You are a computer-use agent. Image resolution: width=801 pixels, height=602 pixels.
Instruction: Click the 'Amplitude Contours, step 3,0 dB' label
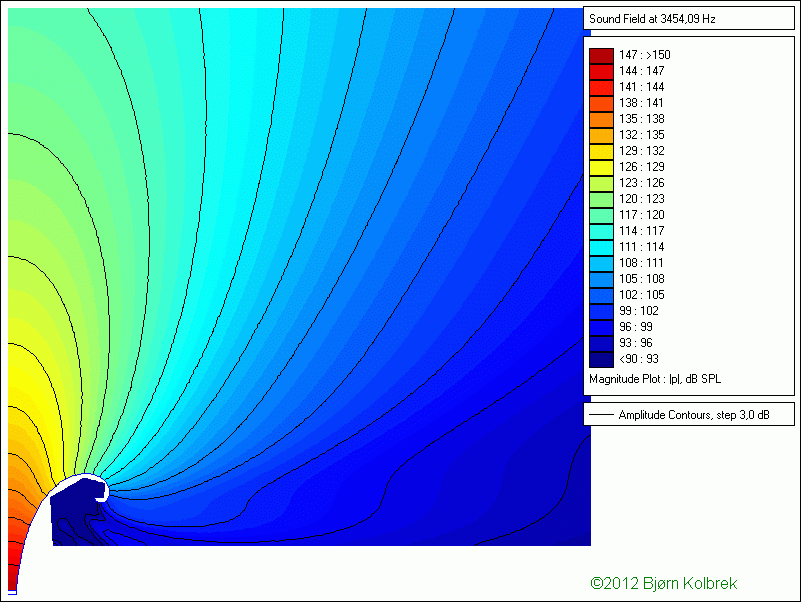(694, 415)
